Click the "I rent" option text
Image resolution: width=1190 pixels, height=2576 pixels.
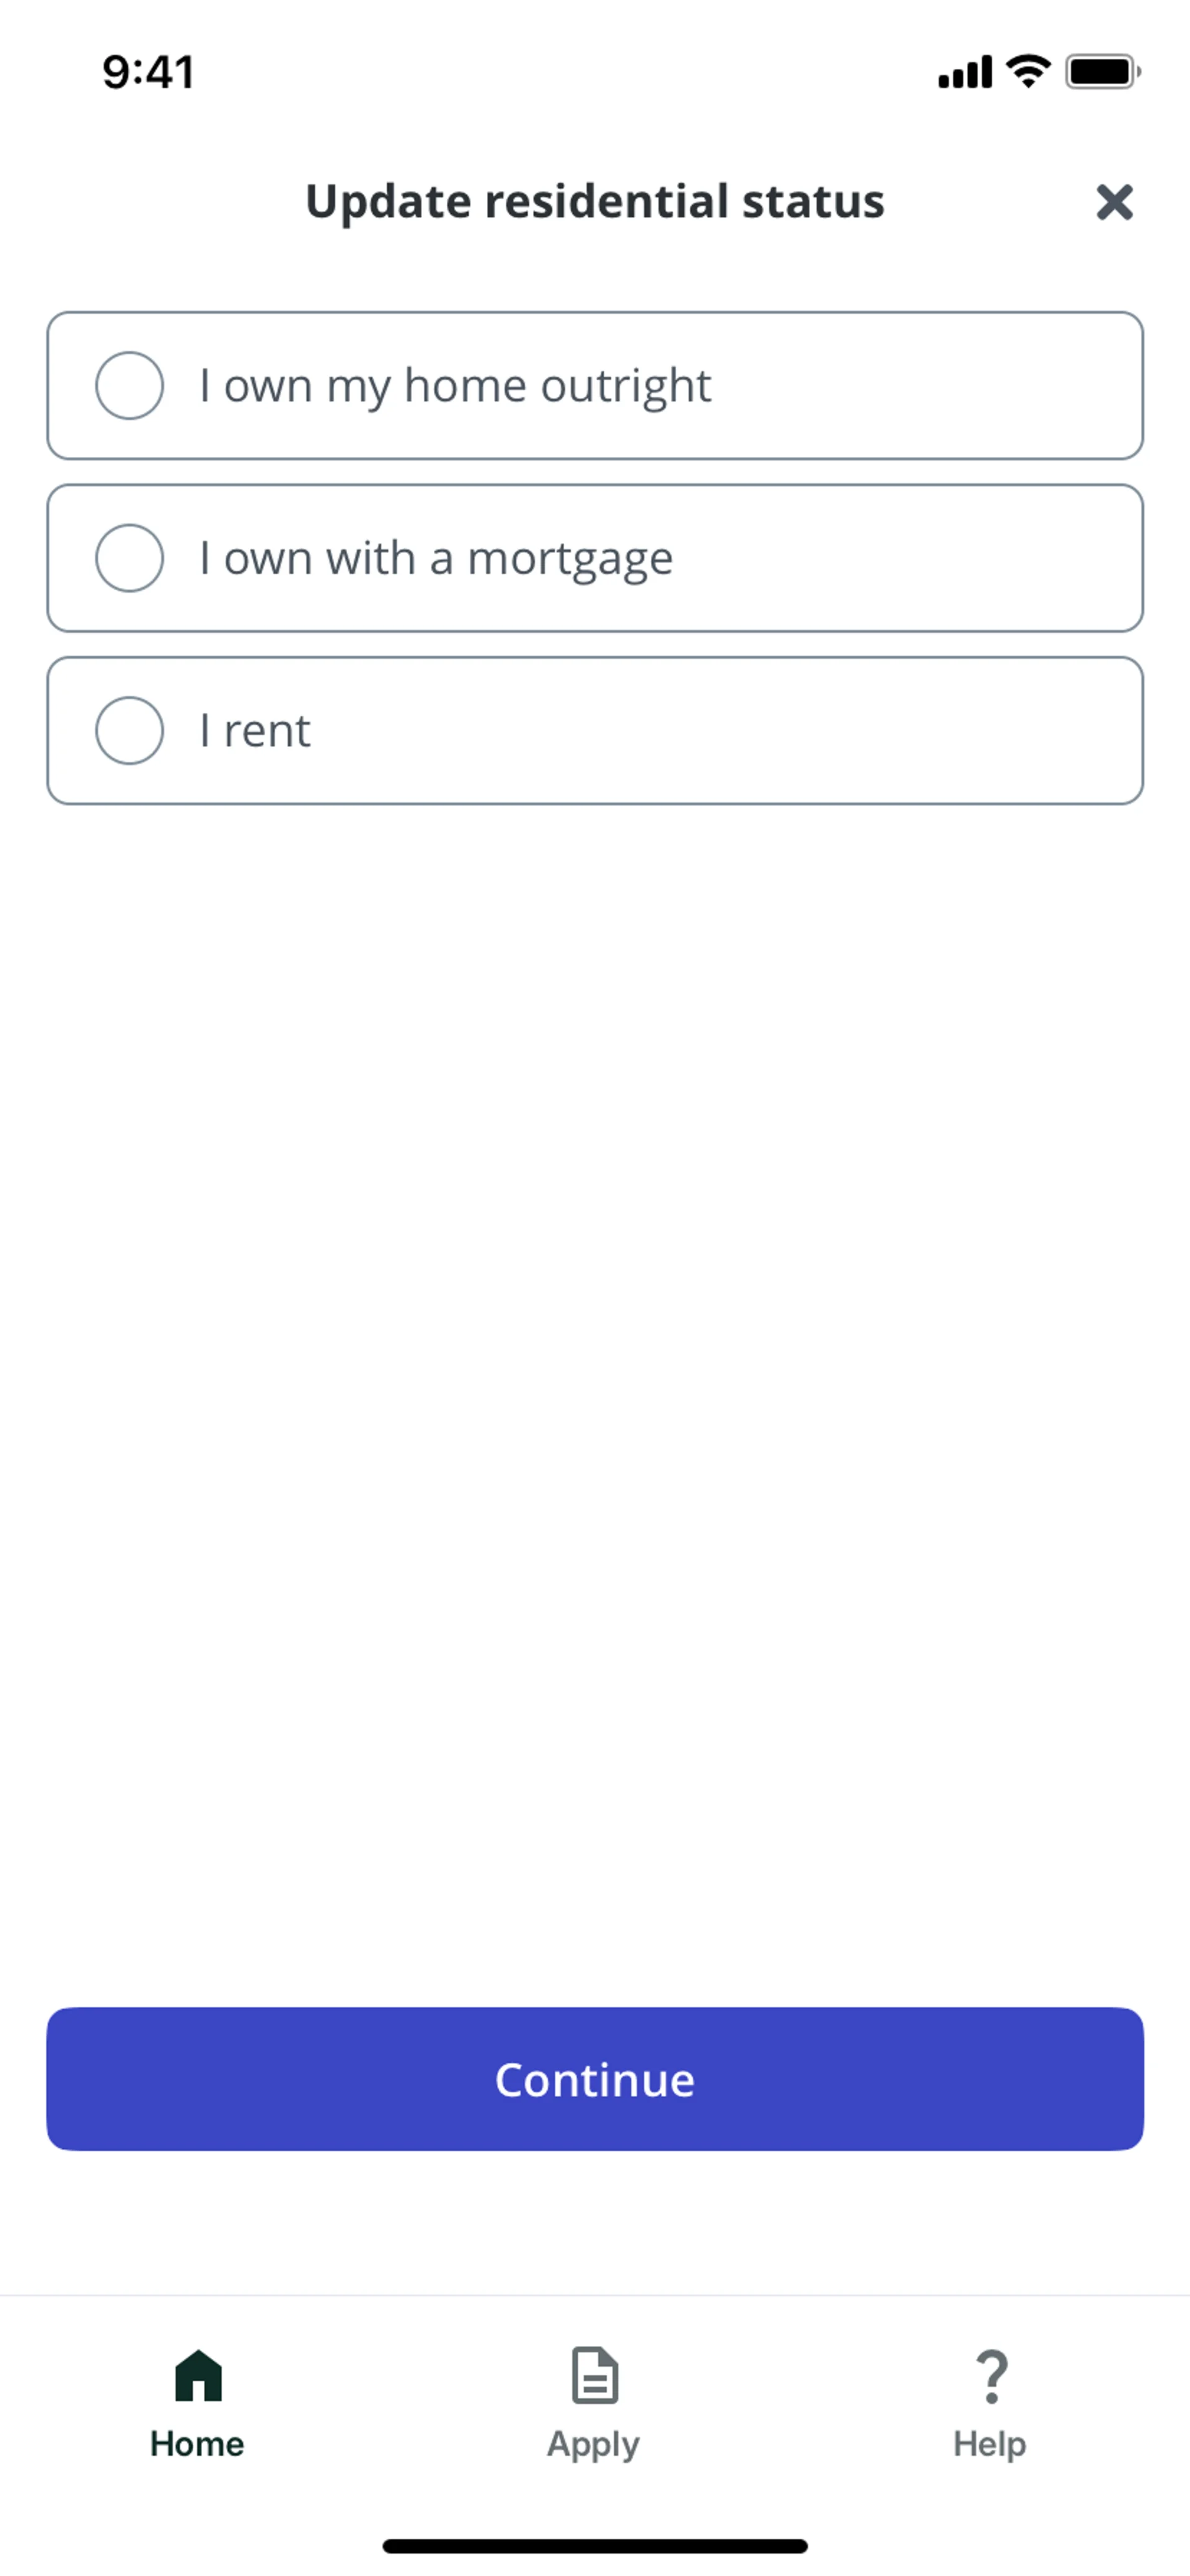pyautogui.click(x=255, y=731)
